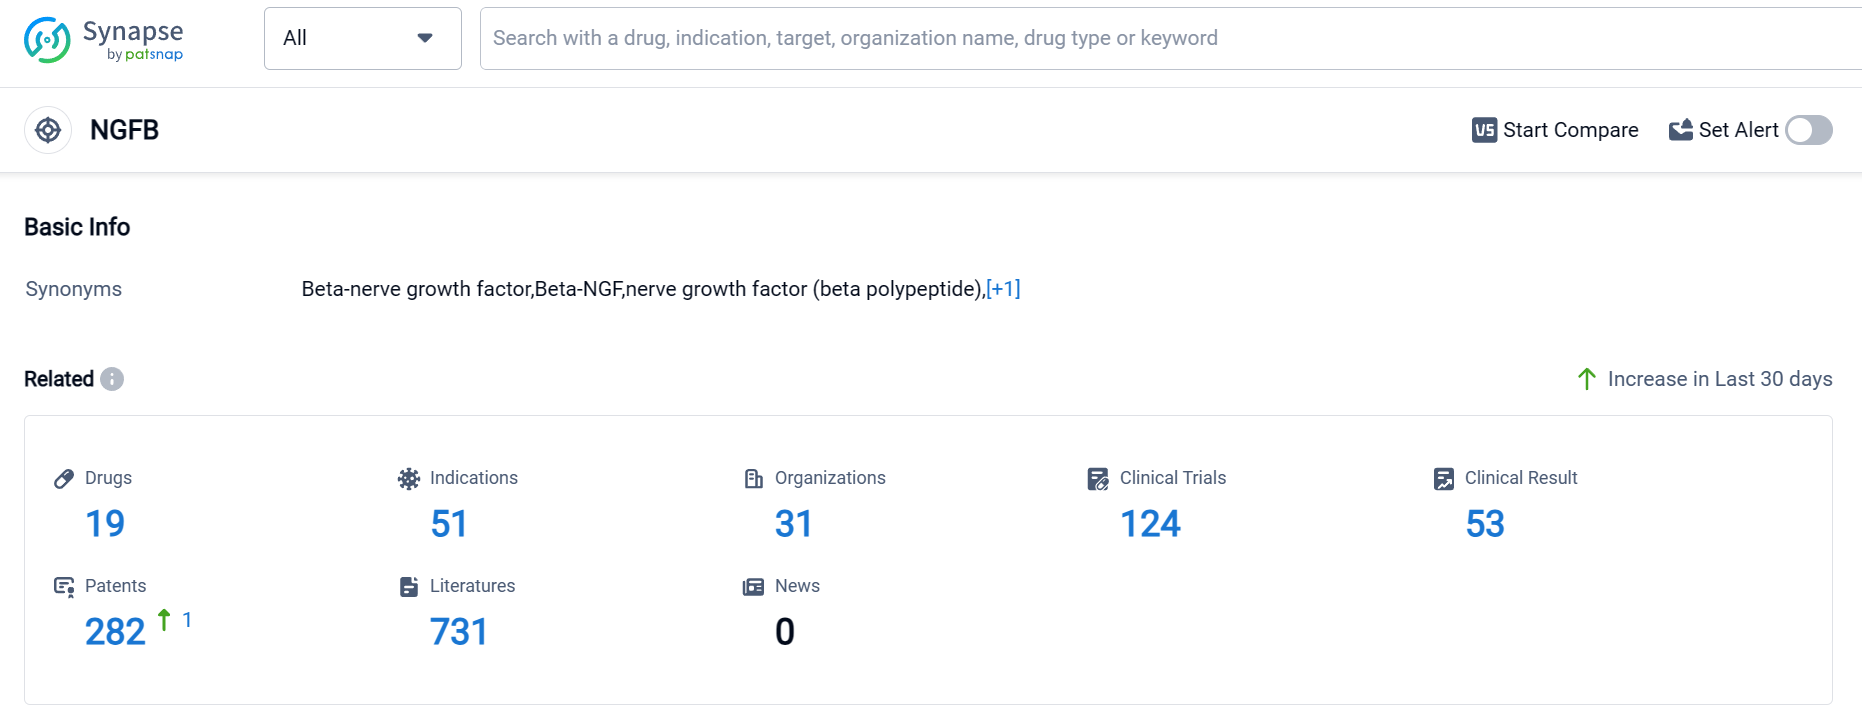Click the Indications virus icon
The width and height of the screenshot is (1862, 714).
408,478
